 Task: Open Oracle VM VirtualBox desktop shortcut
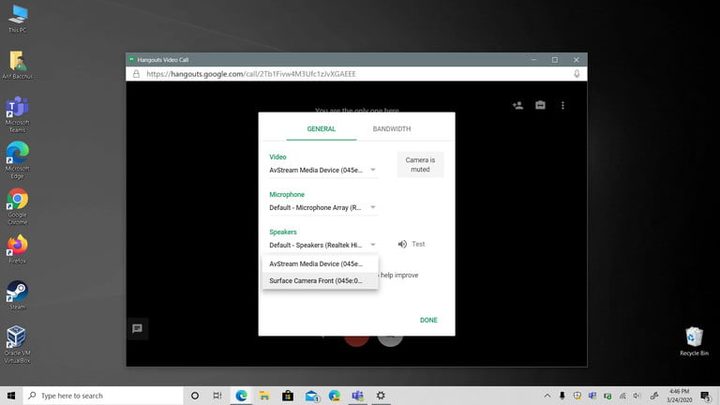tap(17, 344)
